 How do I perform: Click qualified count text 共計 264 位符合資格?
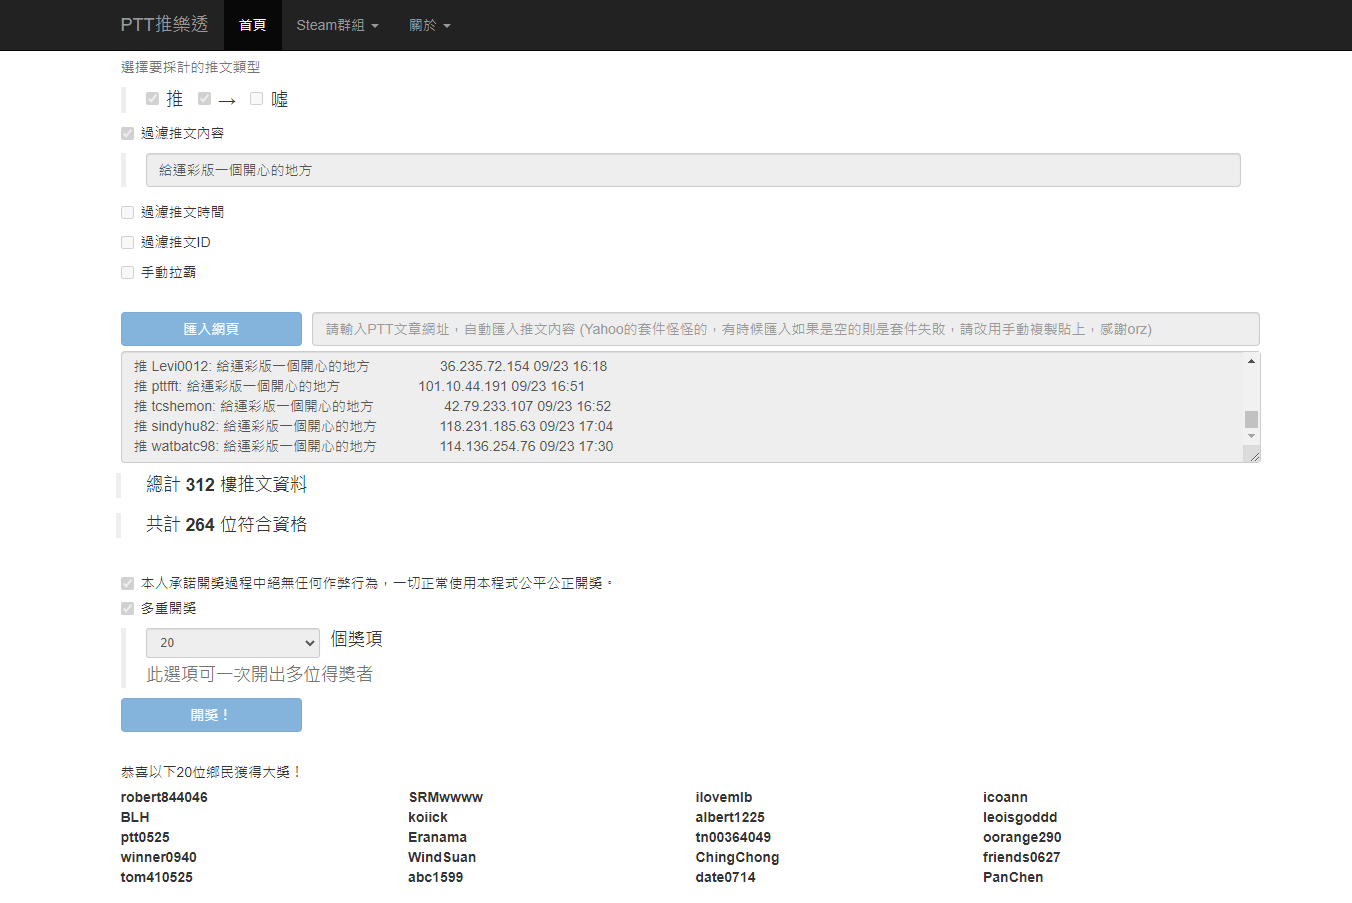(227, 525)
